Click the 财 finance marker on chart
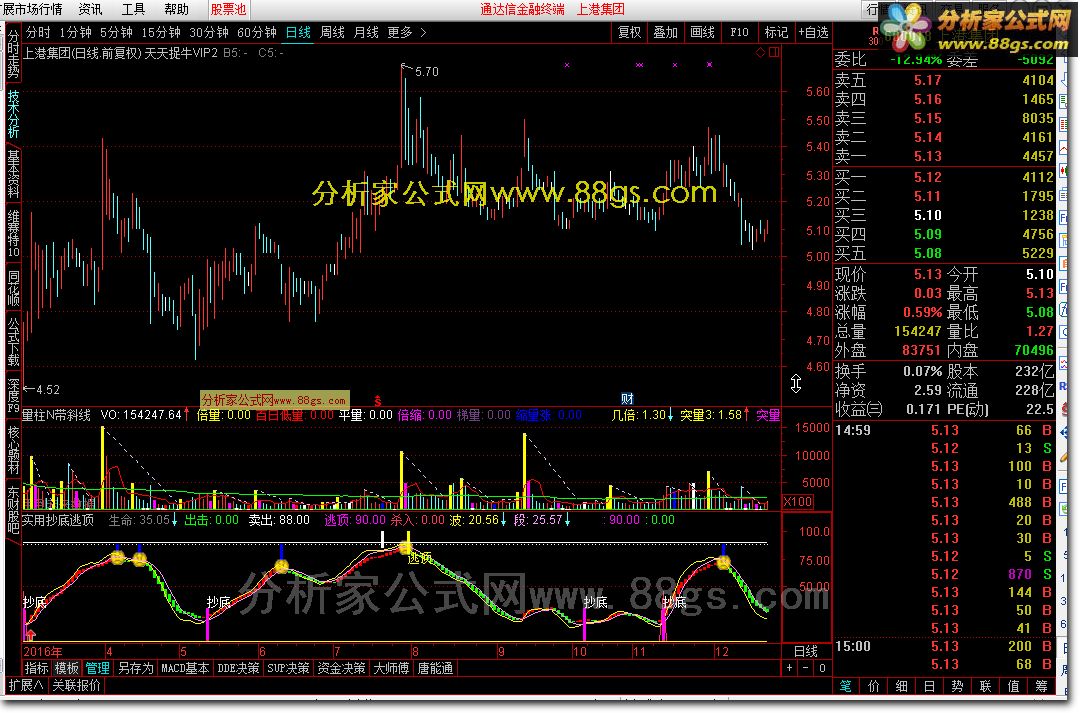 click(627, 398)
